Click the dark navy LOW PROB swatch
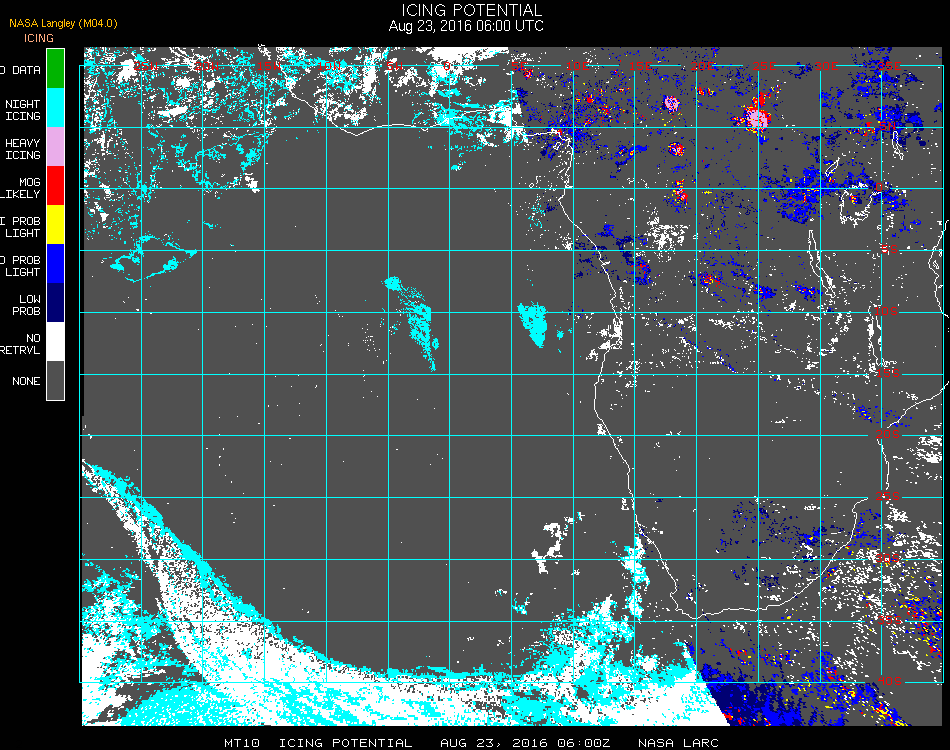The width and height of the screenshot is (950, 750). [55, 303]
